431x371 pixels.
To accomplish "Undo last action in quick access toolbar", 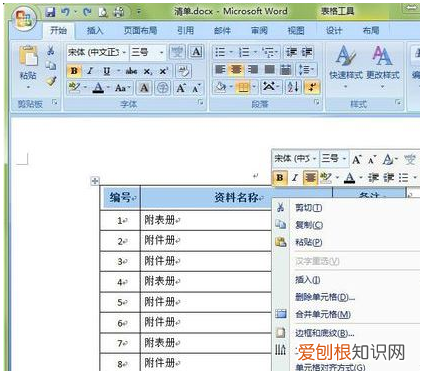I will [x=65, y=12].
